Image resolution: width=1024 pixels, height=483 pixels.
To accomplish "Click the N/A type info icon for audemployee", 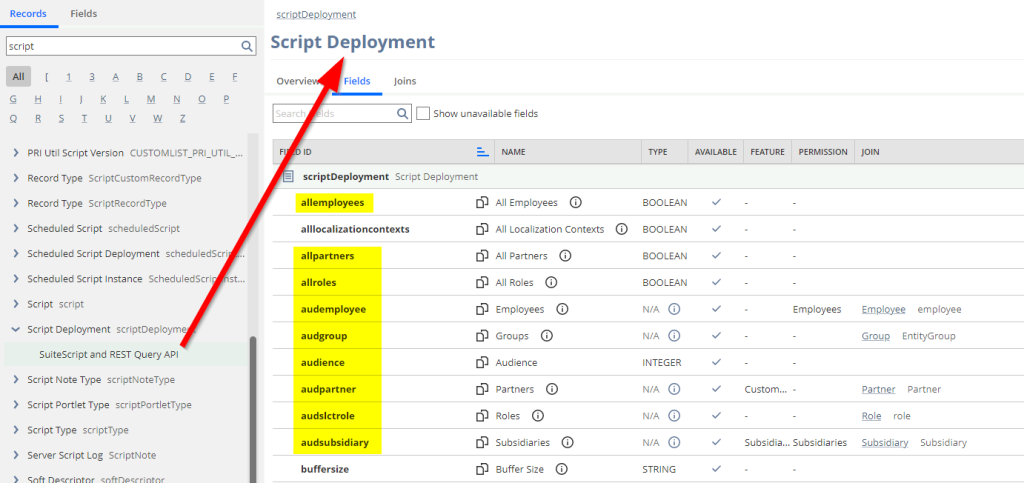I will coord(675,309).
